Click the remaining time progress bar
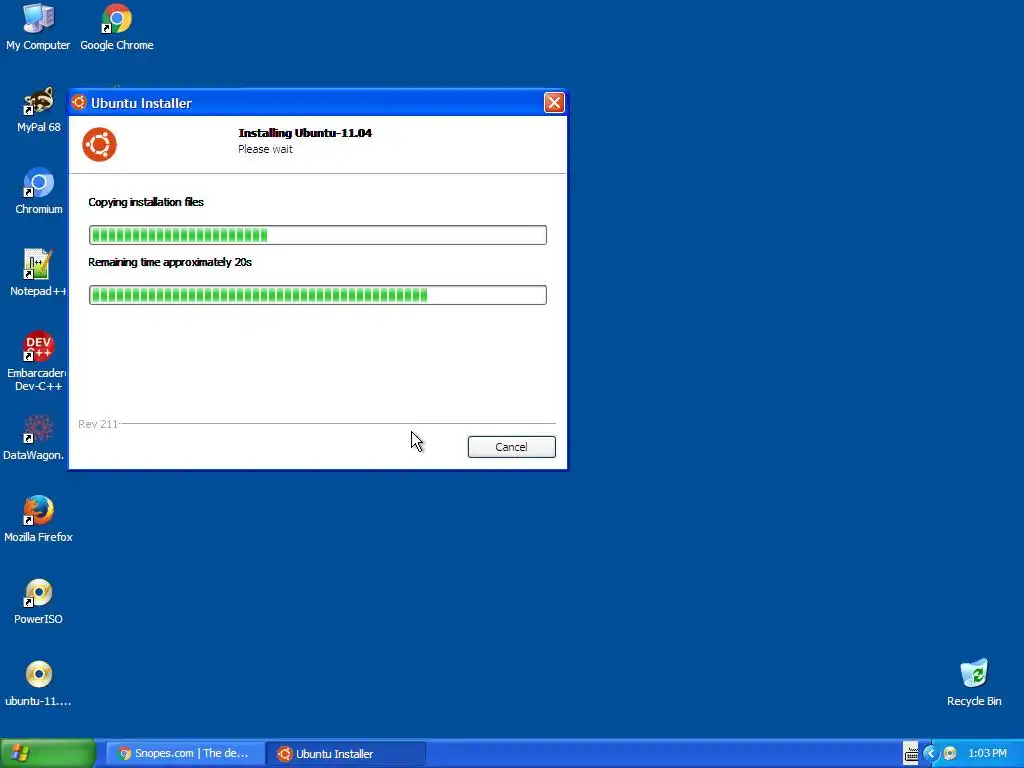The image size is (1024, 768). pyautogui.click(x=317, y=295)
